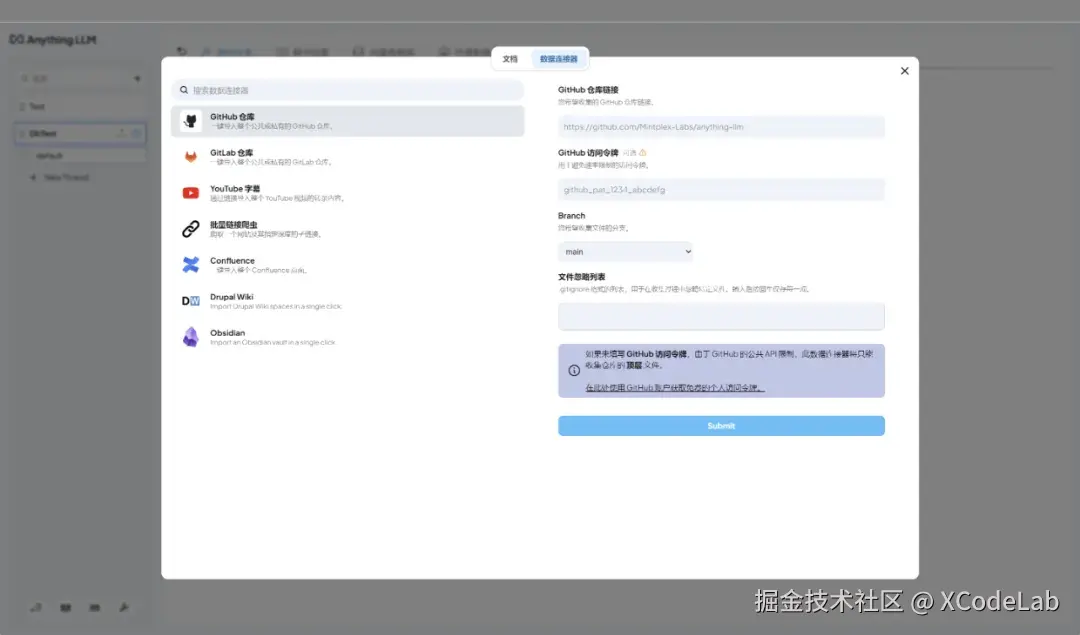
Task: Click the info icon in the notice box
Action: tap(571, 370)
